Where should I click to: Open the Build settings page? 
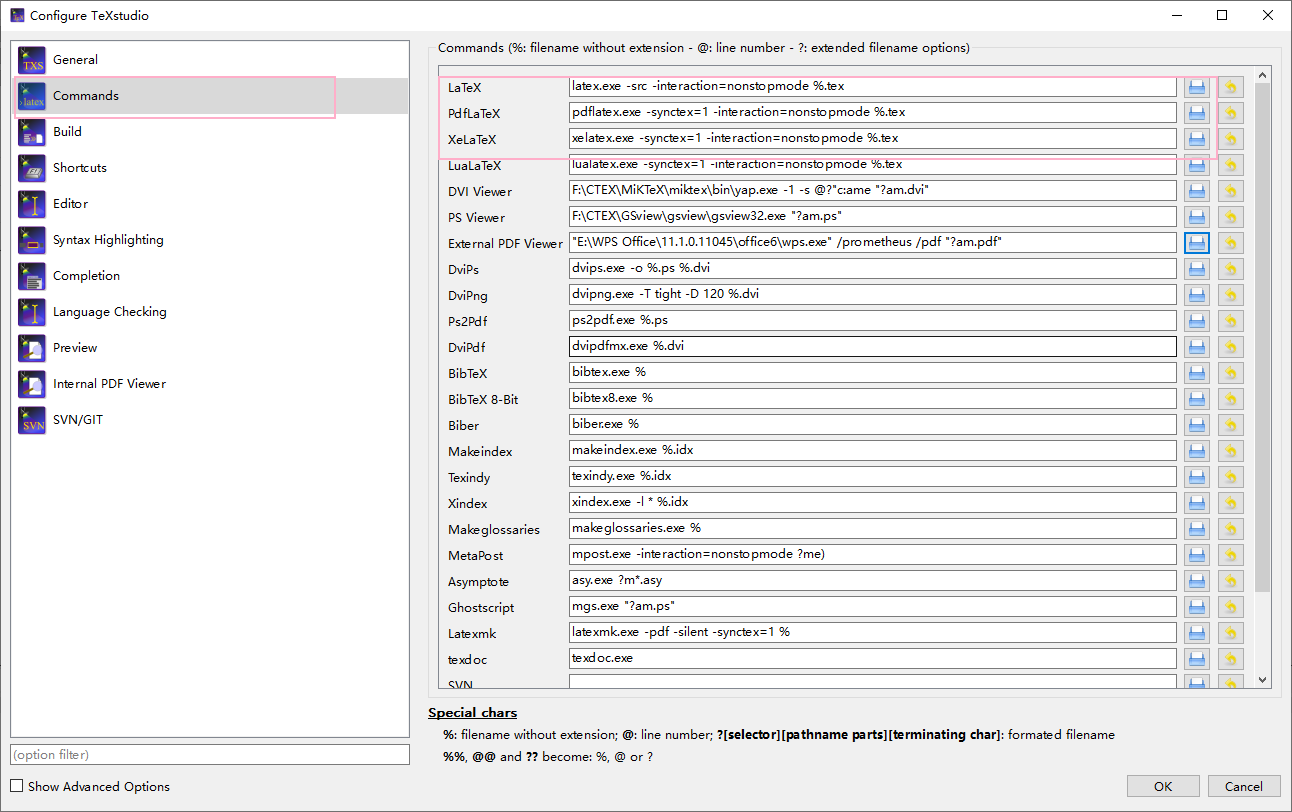210,132
